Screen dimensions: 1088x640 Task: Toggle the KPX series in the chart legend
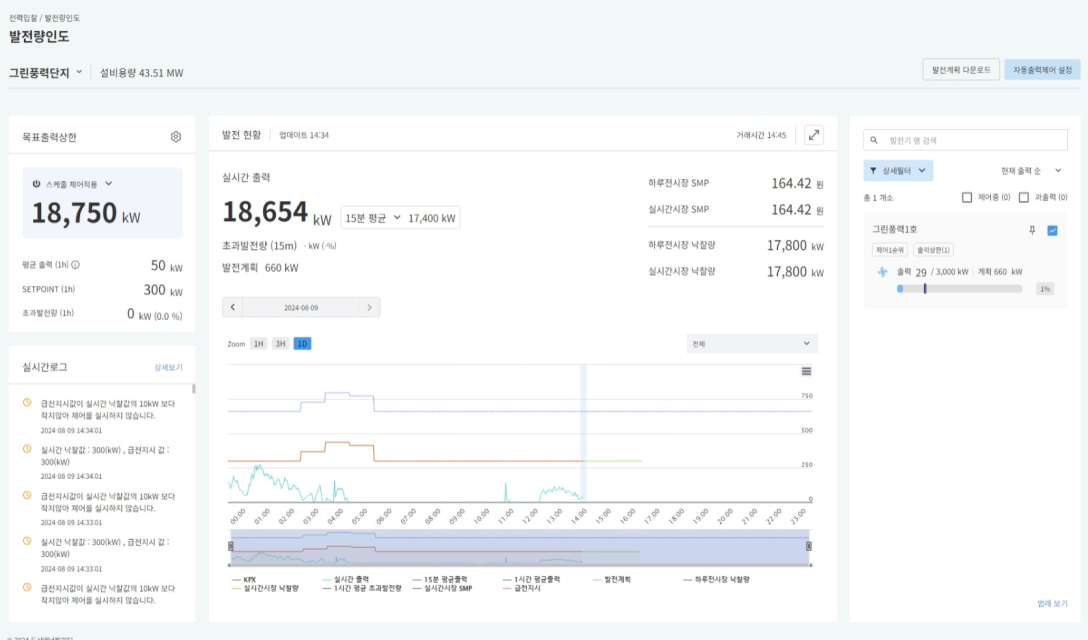click(244, 579)
